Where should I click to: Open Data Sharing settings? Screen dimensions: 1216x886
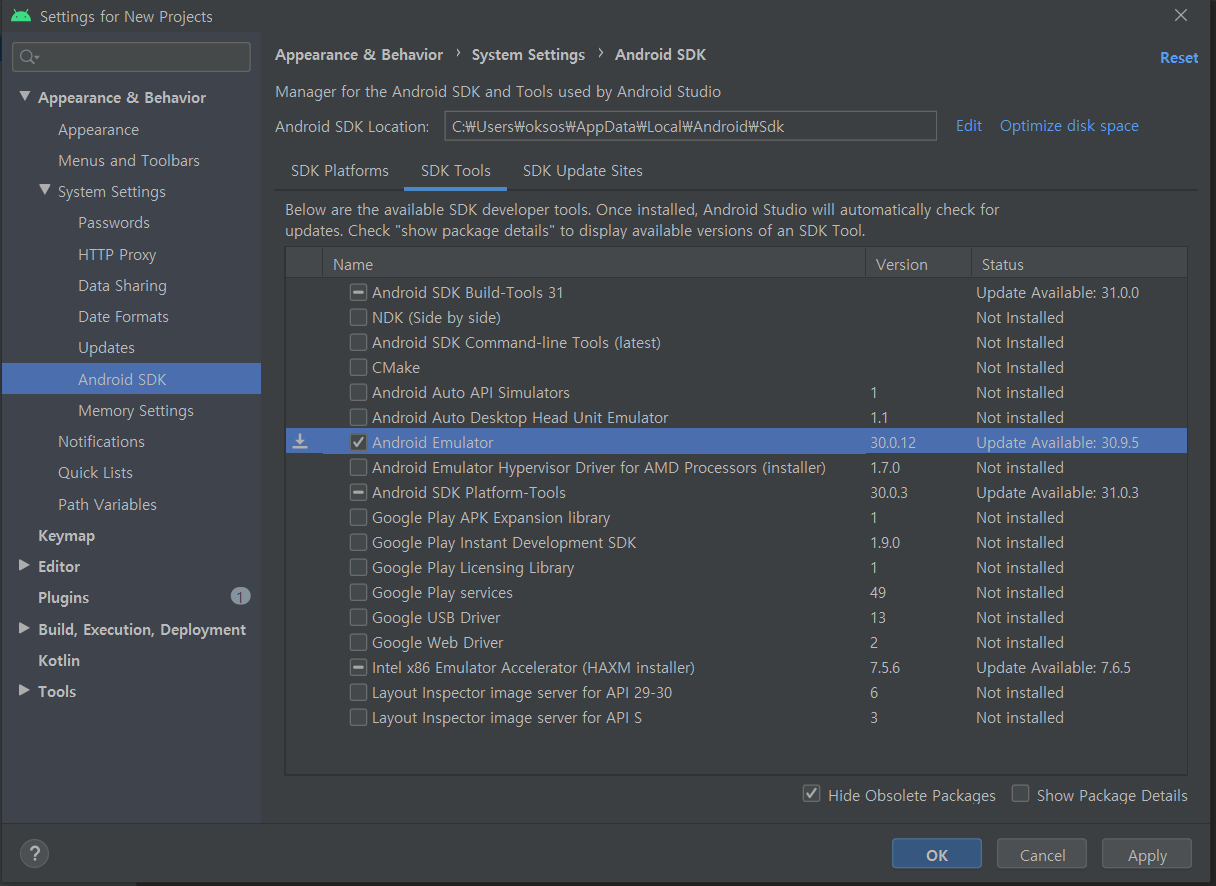pyautogui.click(x=122, y=286)
